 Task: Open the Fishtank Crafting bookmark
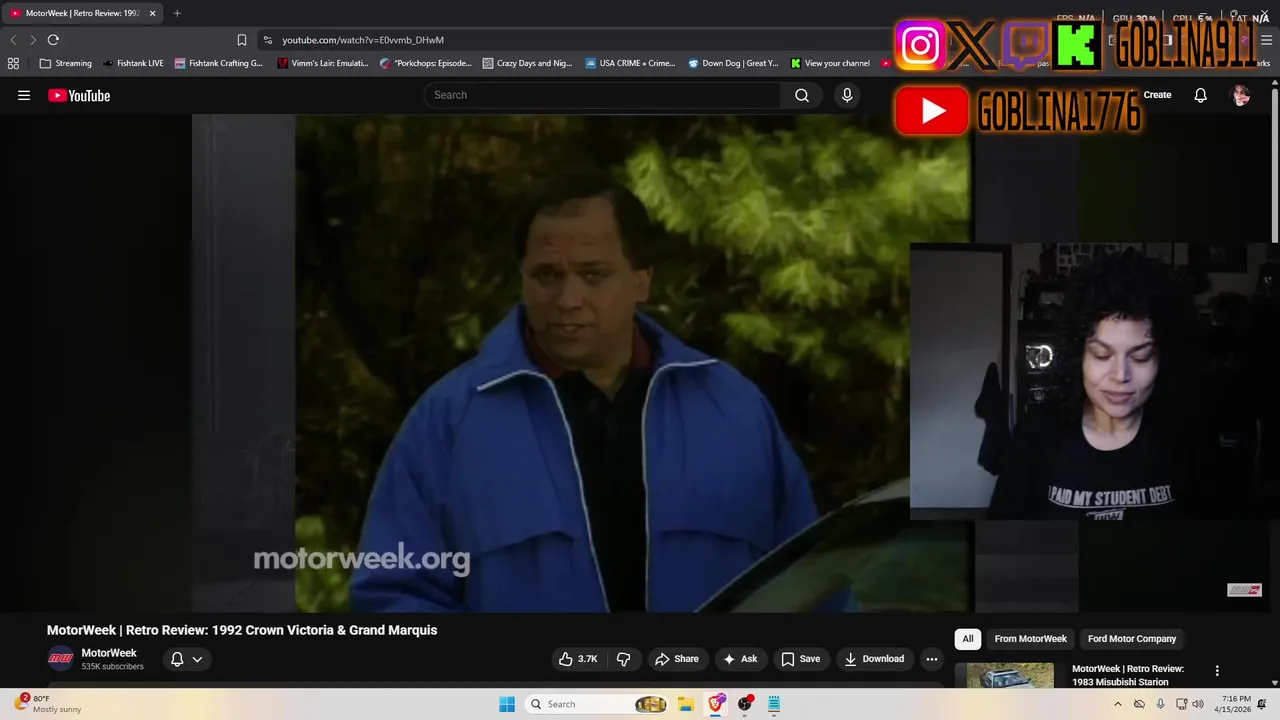pos(218,63)
